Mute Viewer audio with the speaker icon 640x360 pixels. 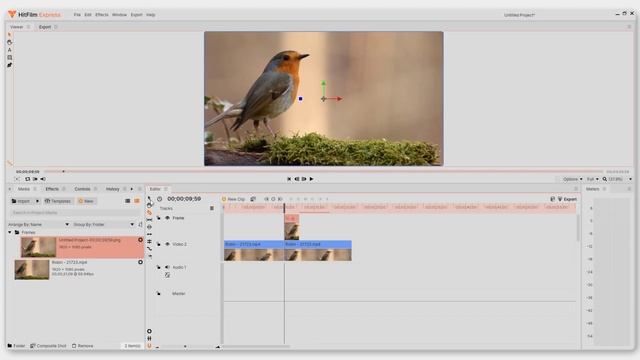point(43,179)
